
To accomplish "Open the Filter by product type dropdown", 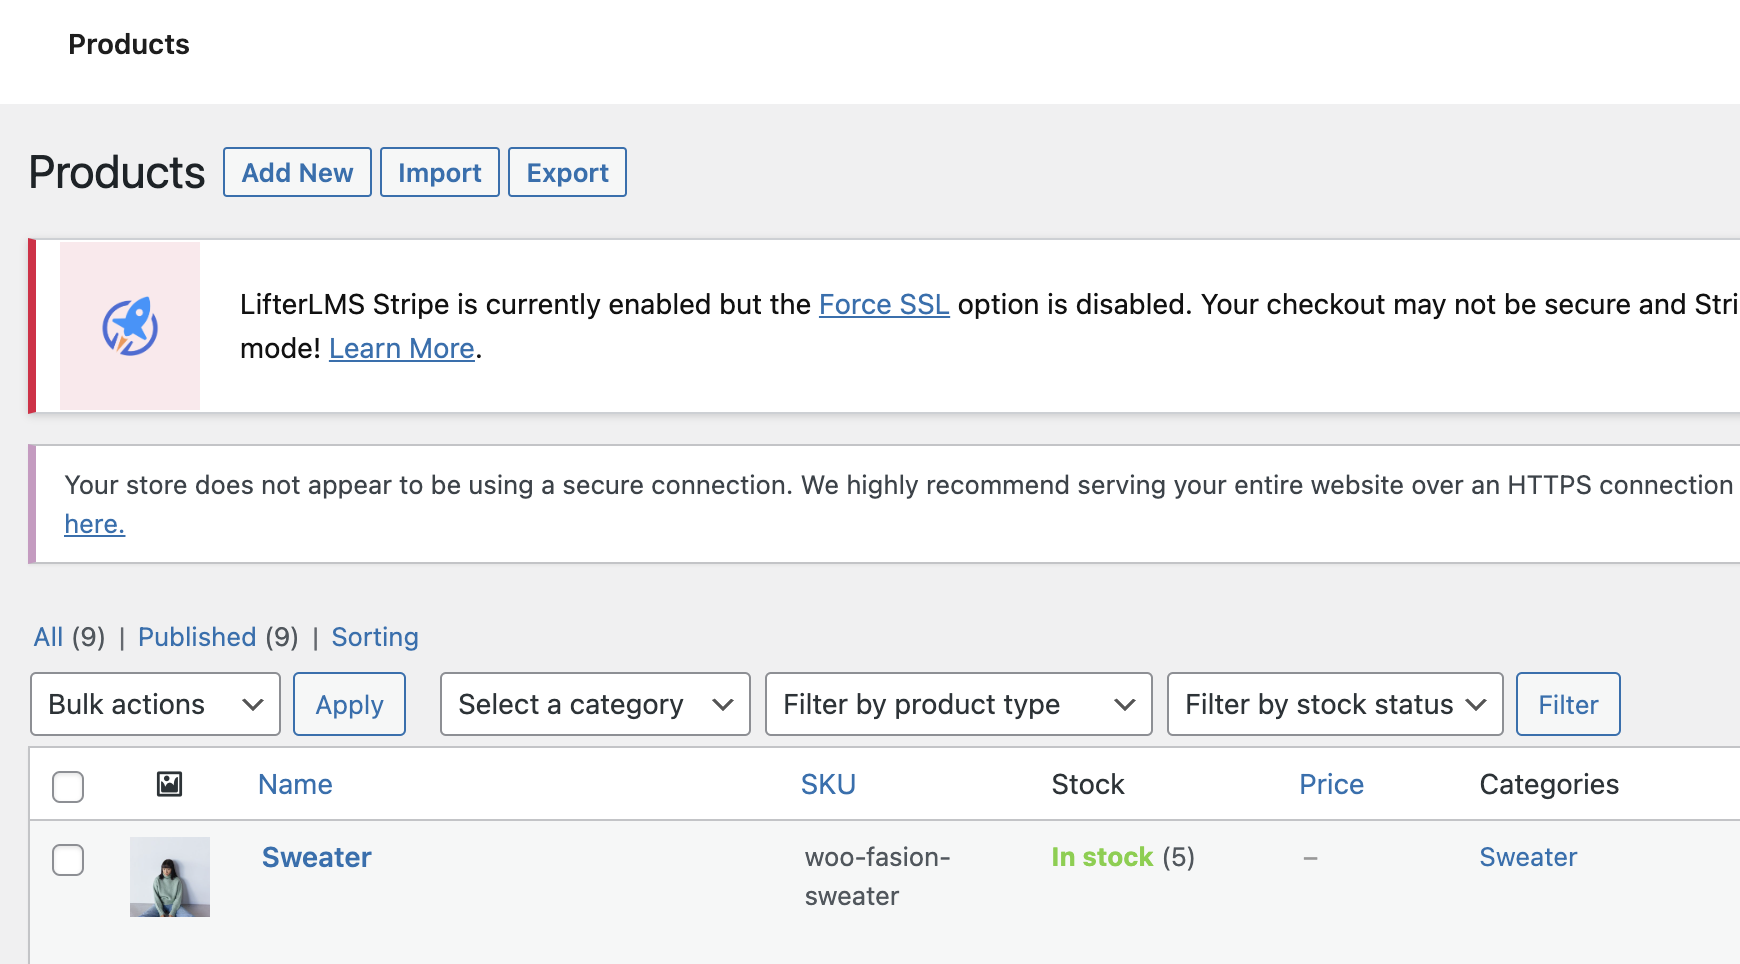I will 957,704.
